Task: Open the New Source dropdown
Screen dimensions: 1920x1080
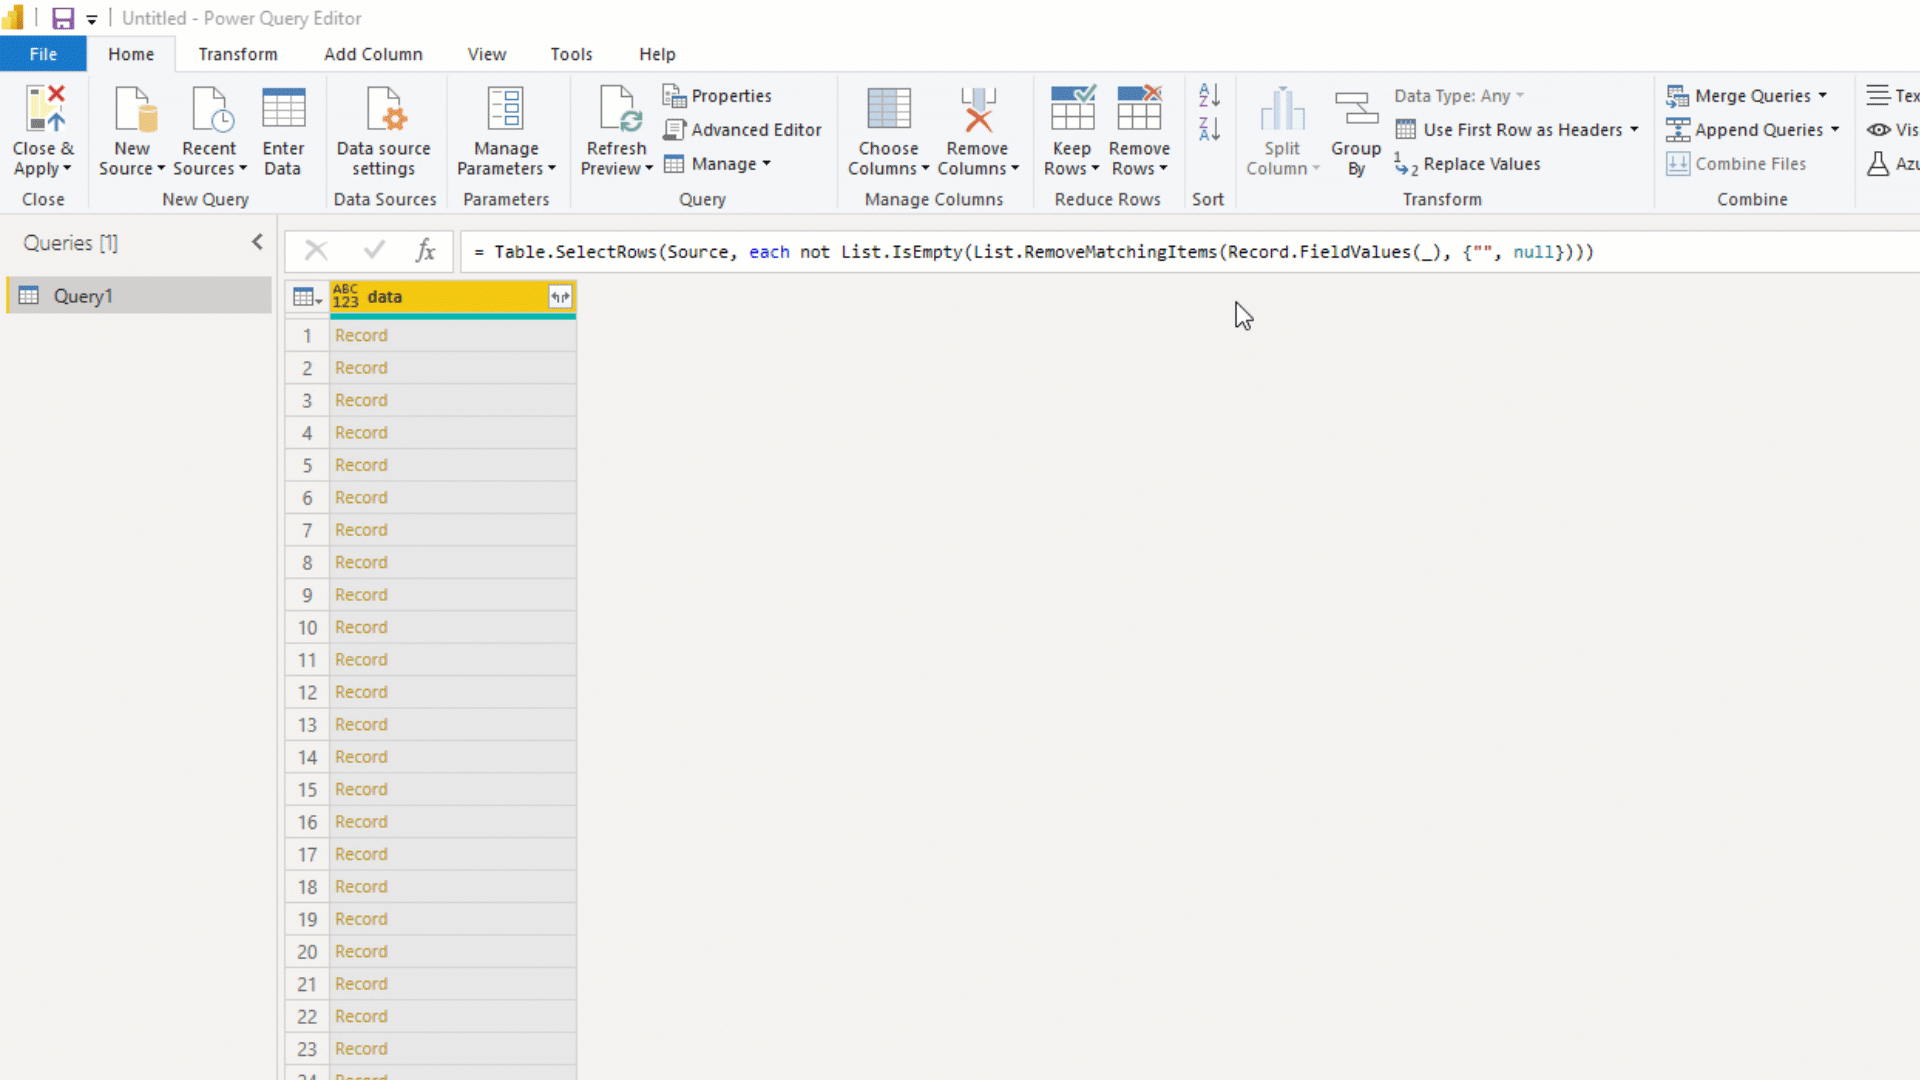Action: (131, 128)
